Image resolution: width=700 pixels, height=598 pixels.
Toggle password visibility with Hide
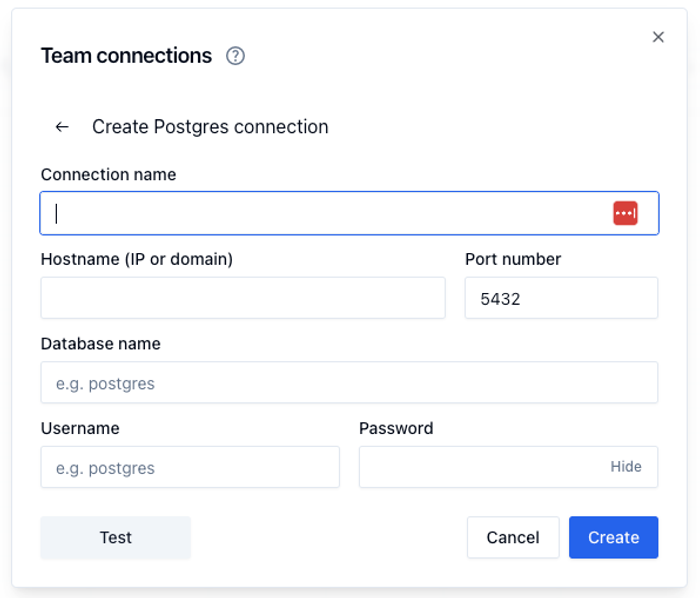626,467
